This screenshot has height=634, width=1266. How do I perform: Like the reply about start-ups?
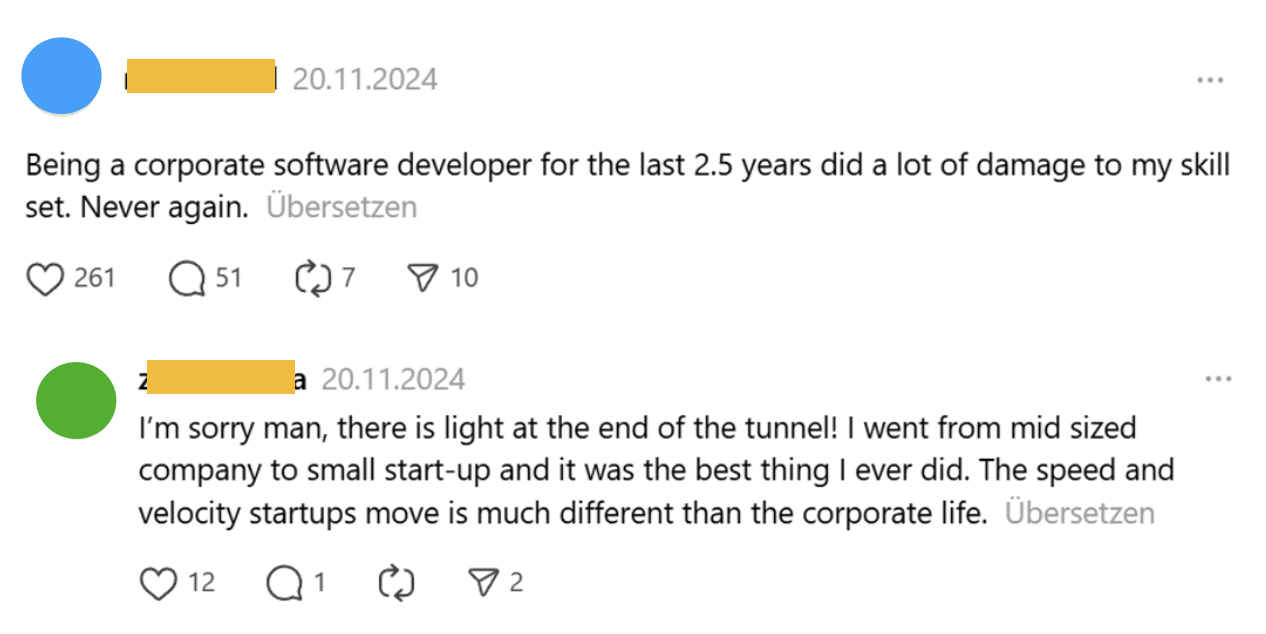[x=158, y=583]
